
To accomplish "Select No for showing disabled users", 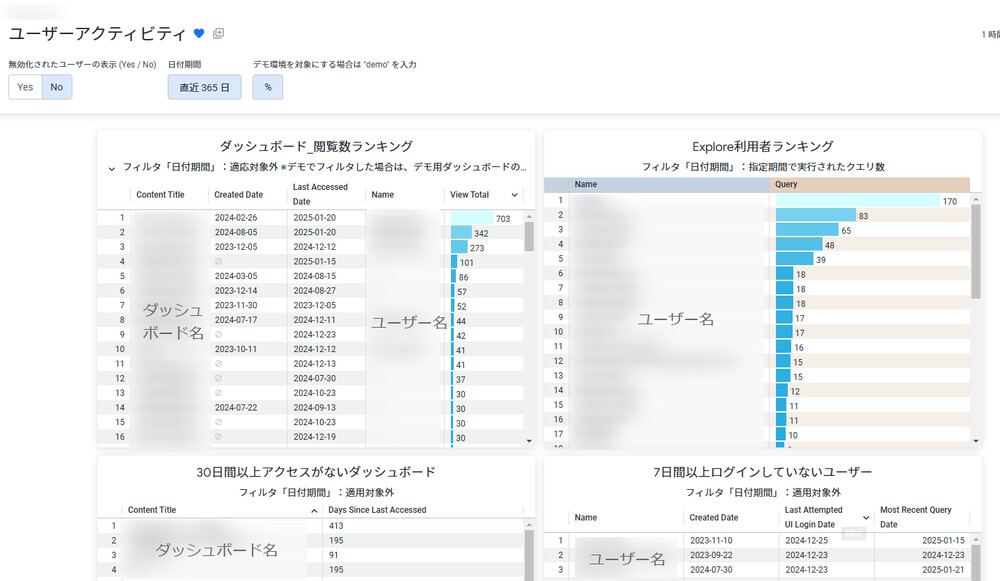I will [57, 87].
